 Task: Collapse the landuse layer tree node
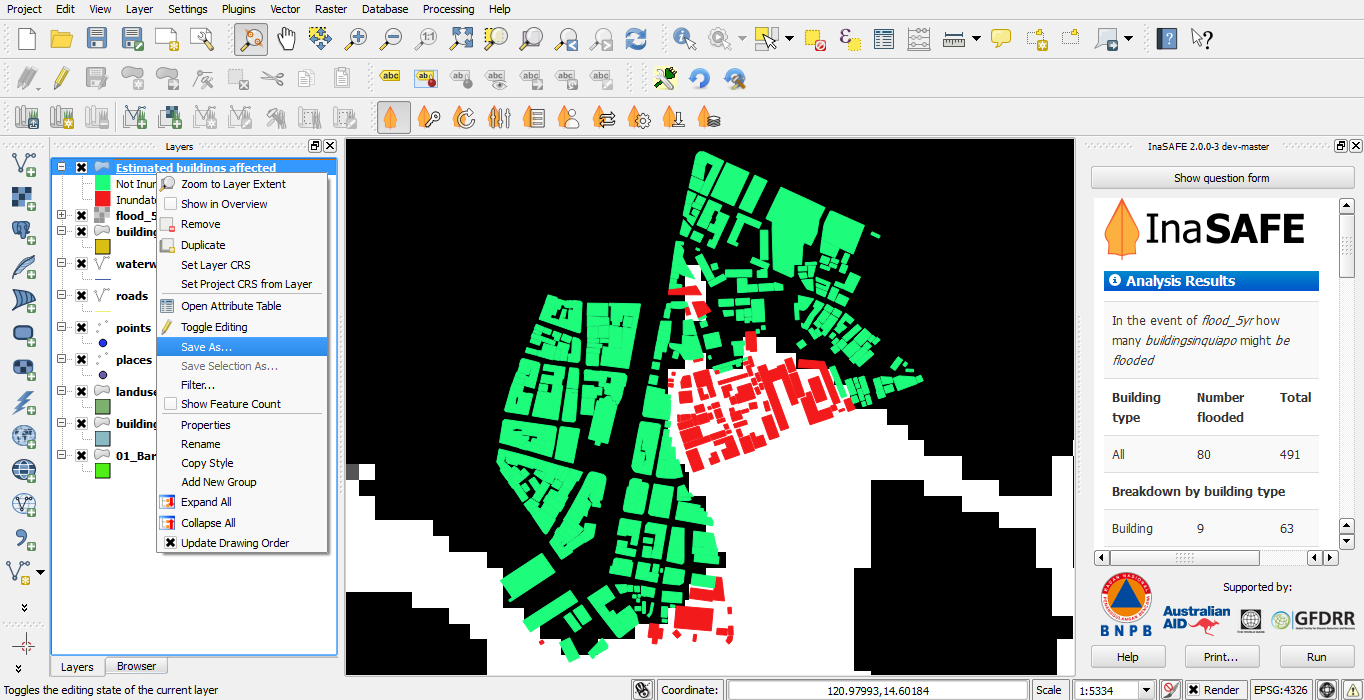pyautogui.click(x=62, y=392)
